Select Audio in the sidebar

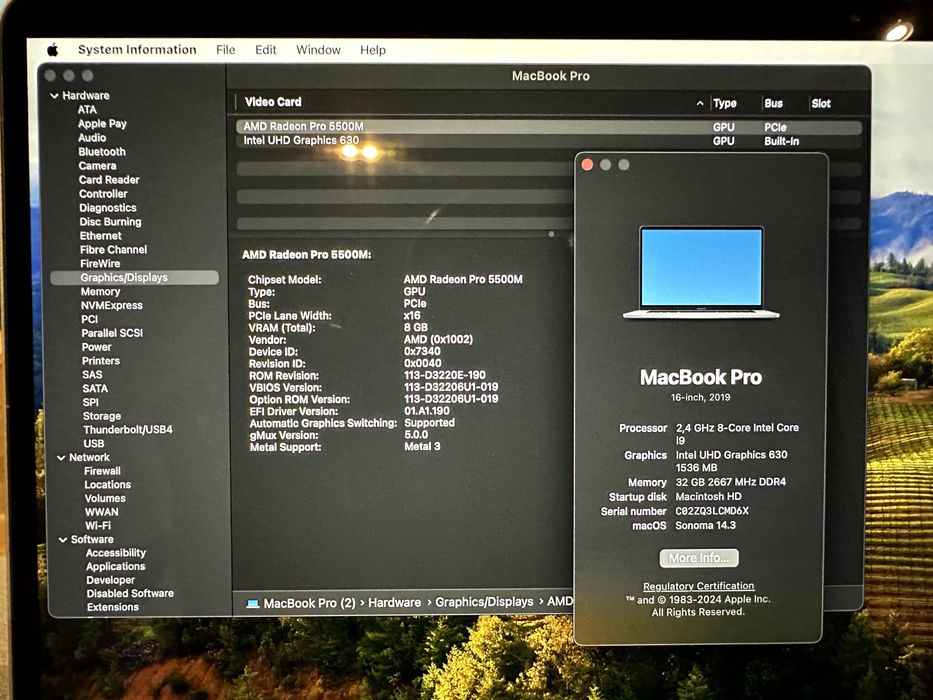pos(92,138)
